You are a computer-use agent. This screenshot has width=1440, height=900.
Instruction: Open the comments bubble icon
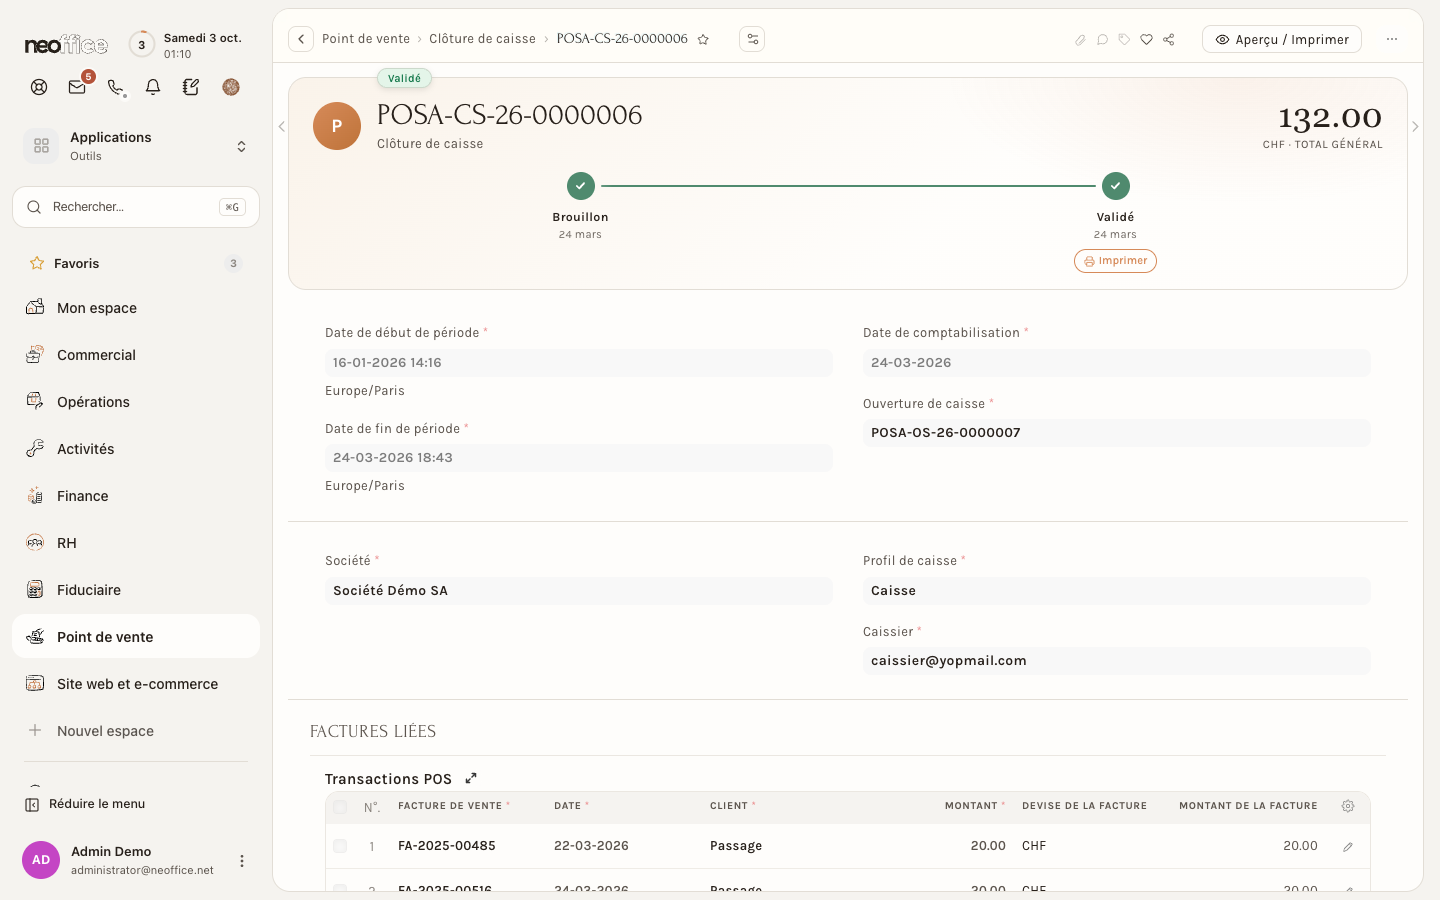pos(1102,40)
